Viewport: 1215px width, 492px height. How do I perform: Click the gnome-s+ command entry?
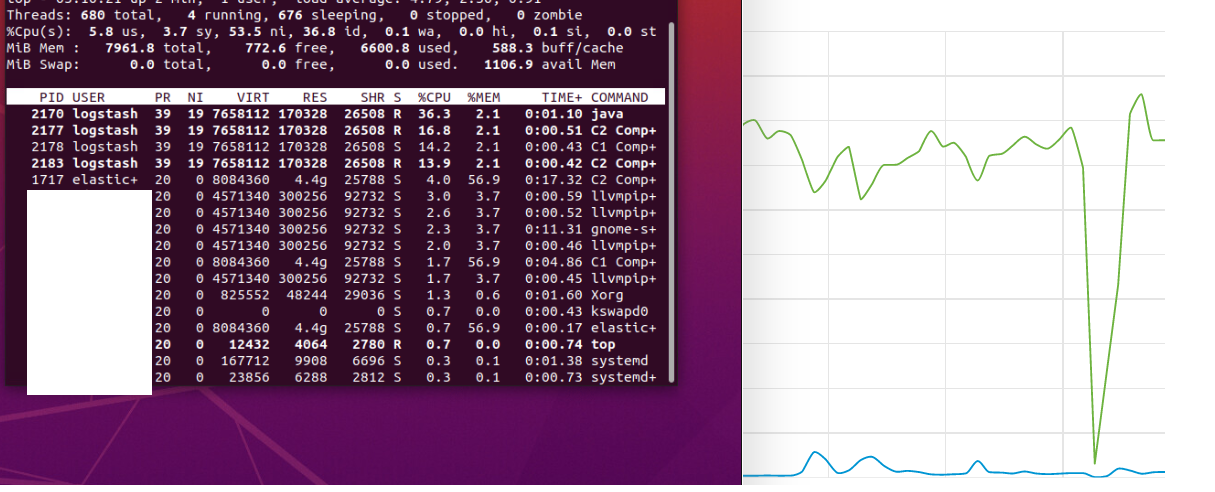click(x=624, y=229)
